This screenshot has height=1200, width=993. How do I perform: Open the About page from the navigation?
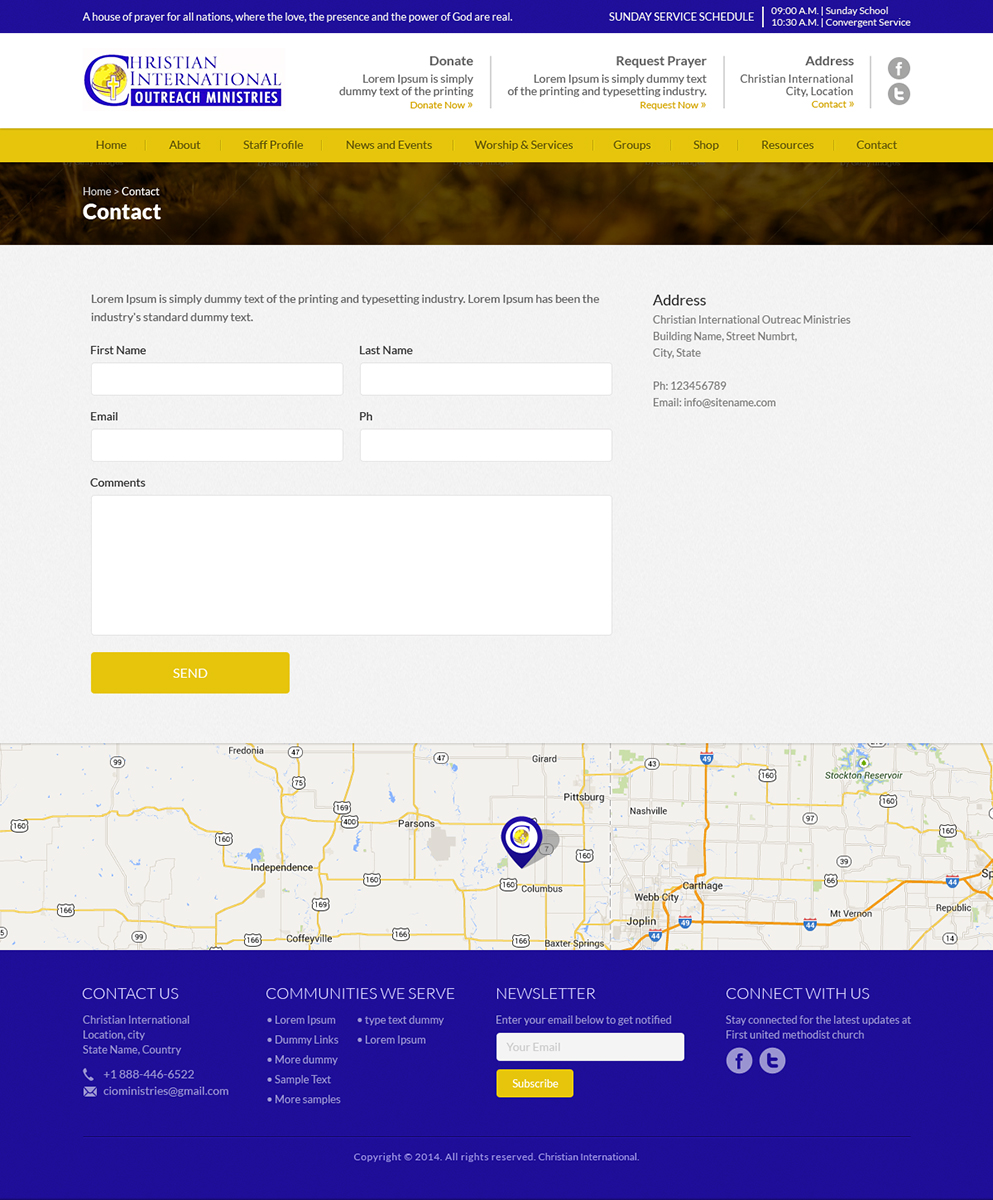point(184,144)
